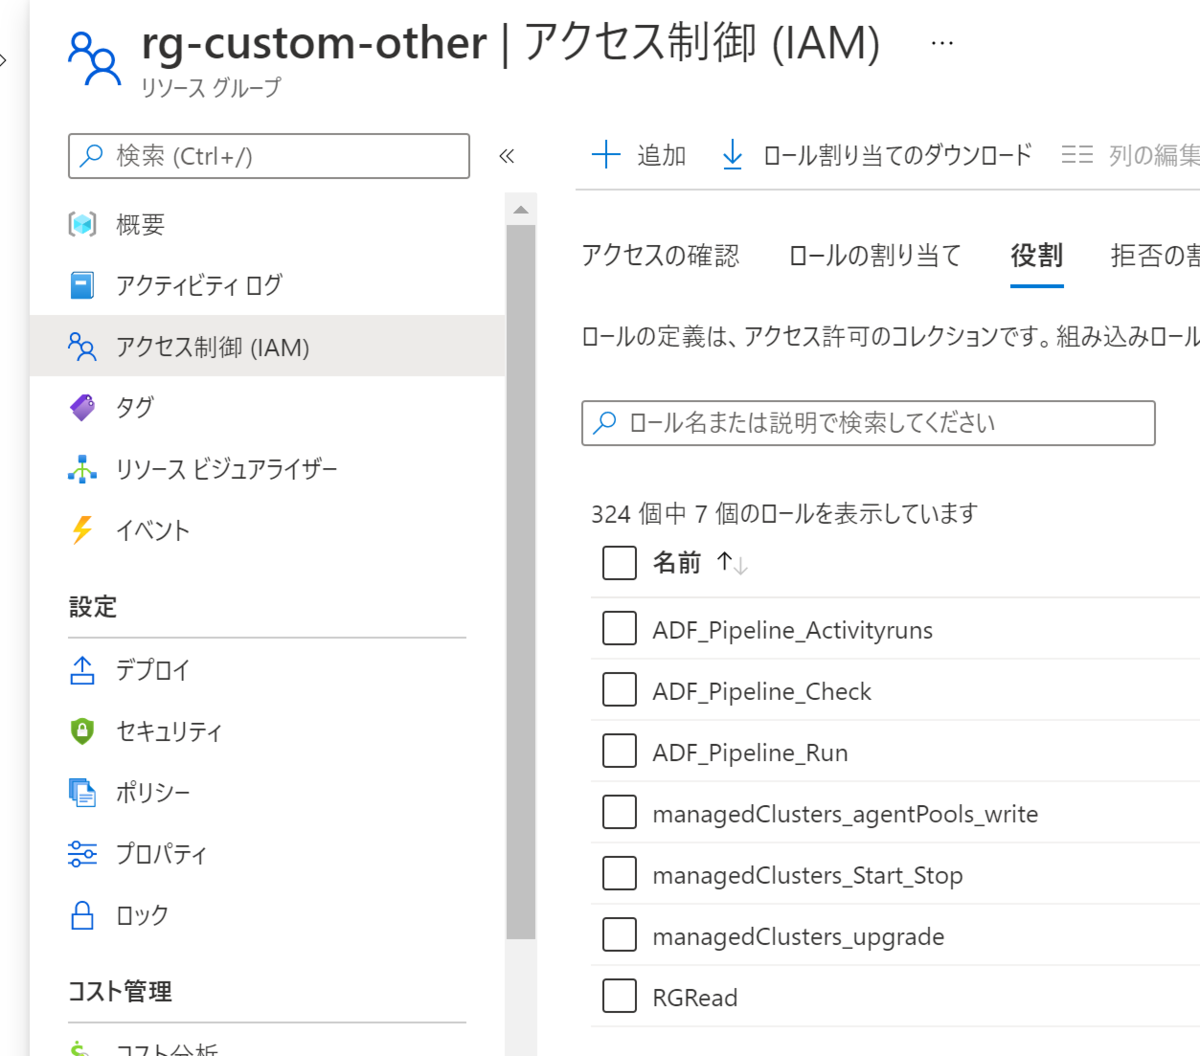Click the purple タグ icon
The height and width of the screenshot is (1056, 1200).
tap(82, 407)
